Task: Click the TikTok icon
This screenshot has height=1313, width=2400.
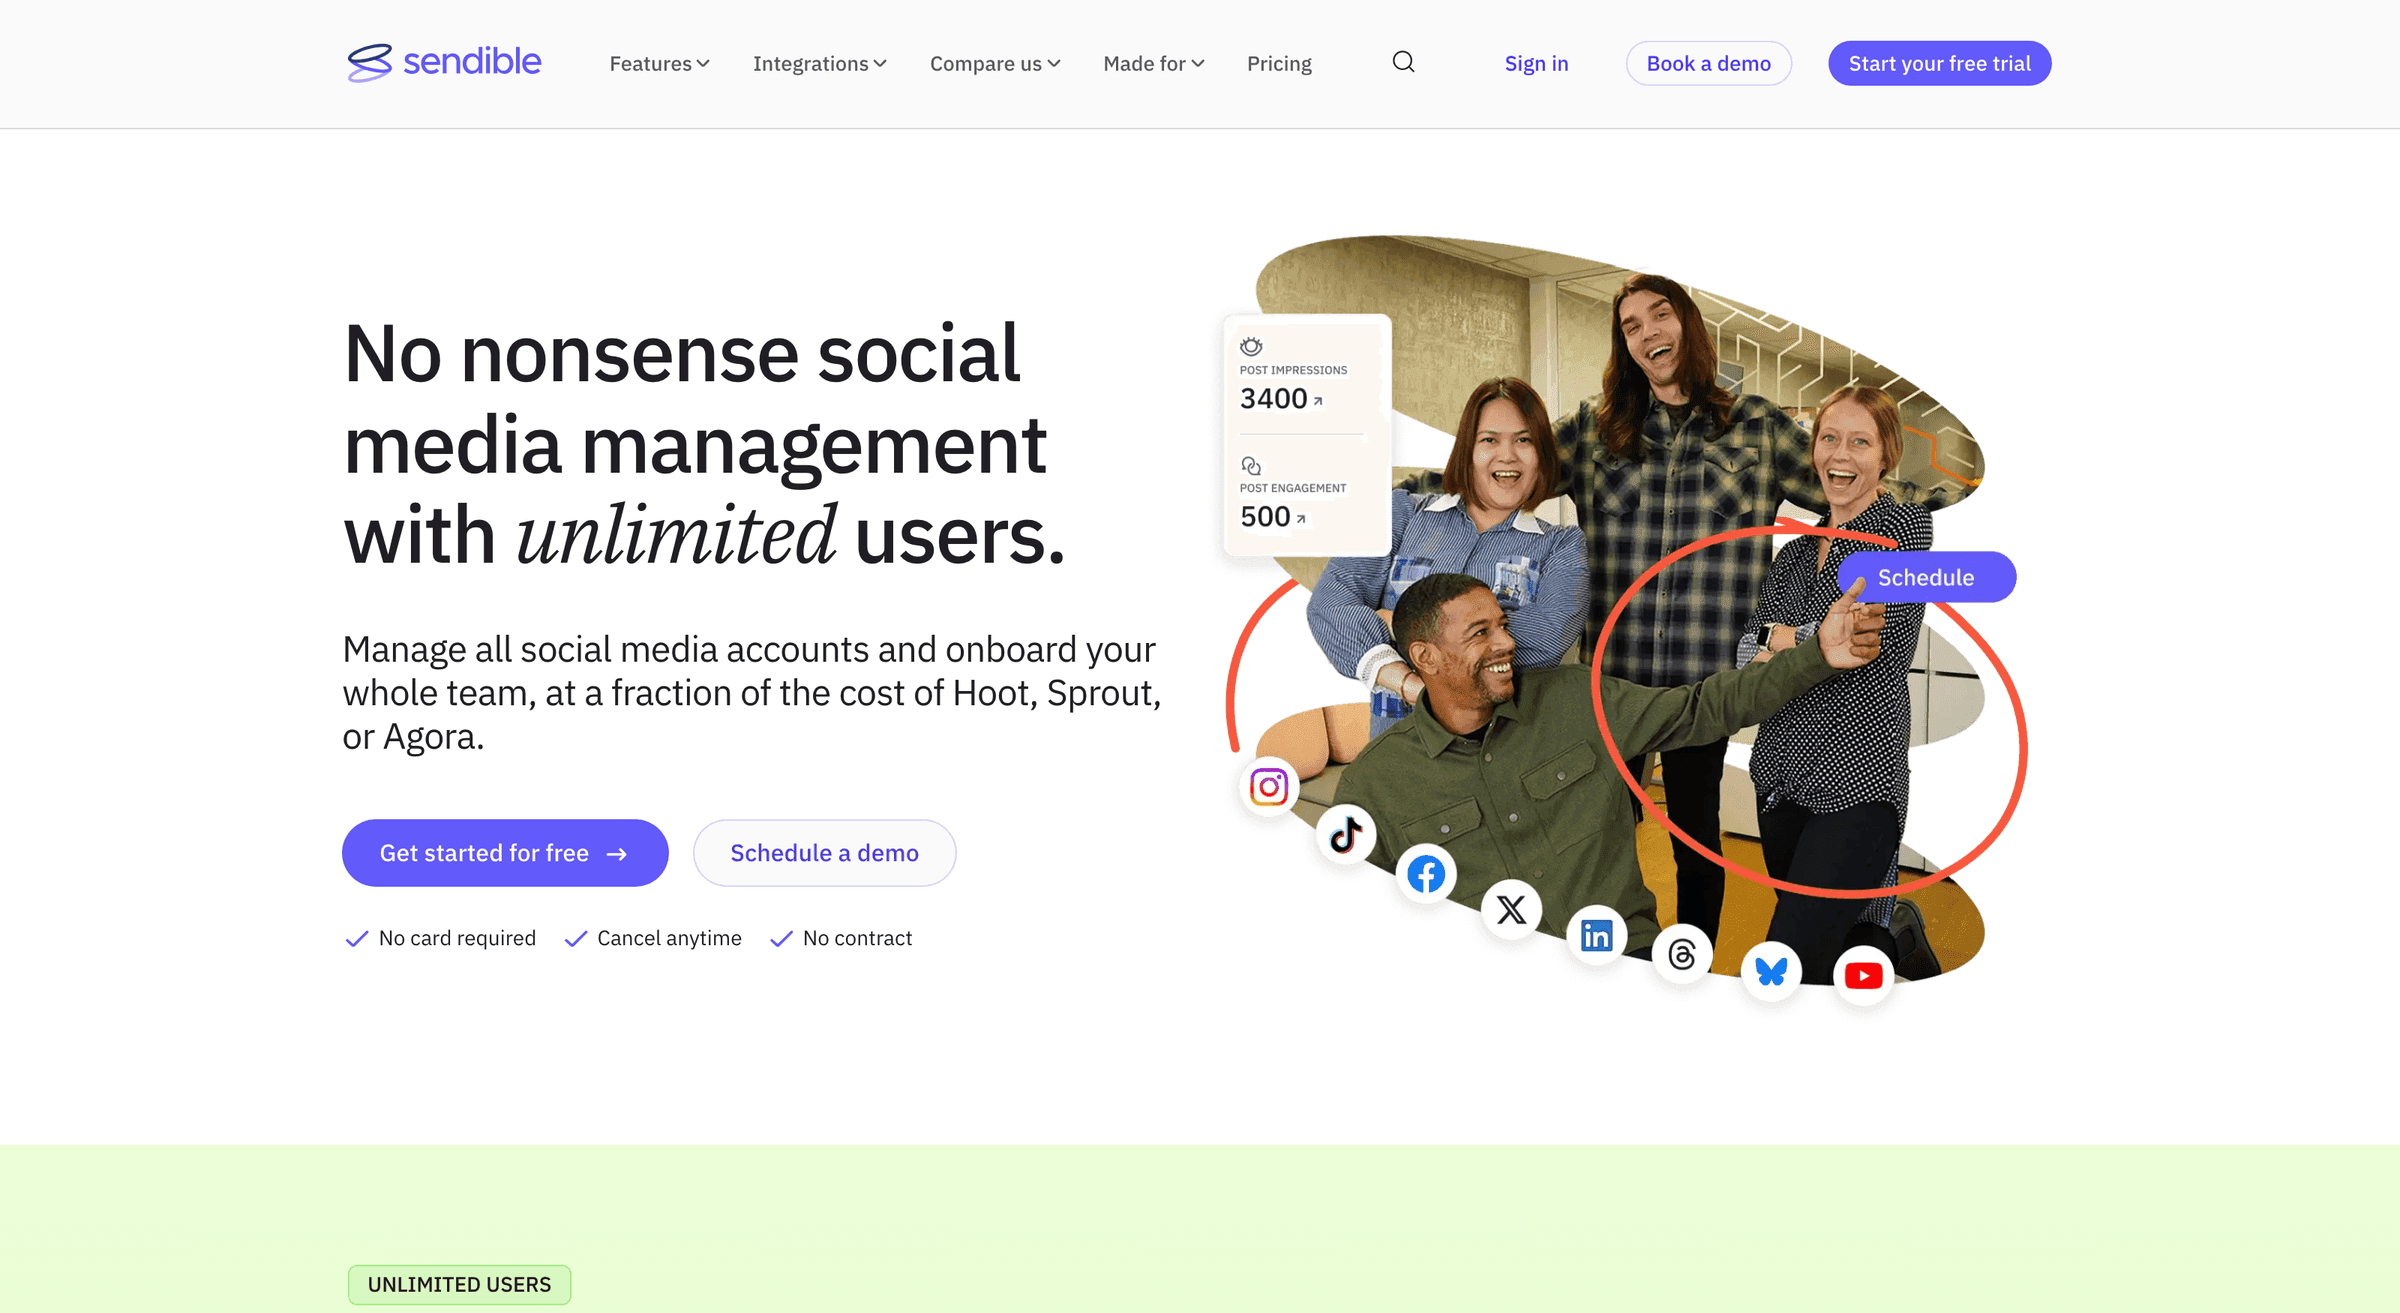Action: pyautogui.click(x=1346, y=834)
